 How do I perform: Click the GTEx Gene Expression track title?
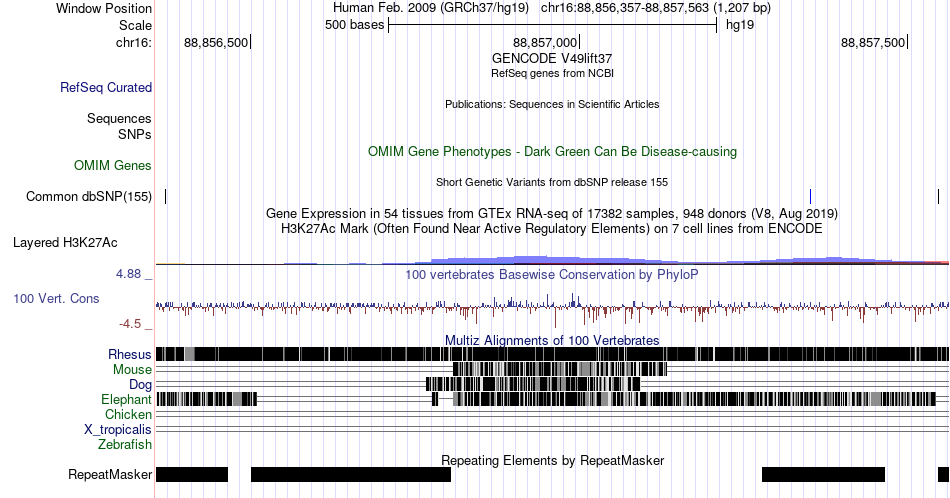click(552, 213)
